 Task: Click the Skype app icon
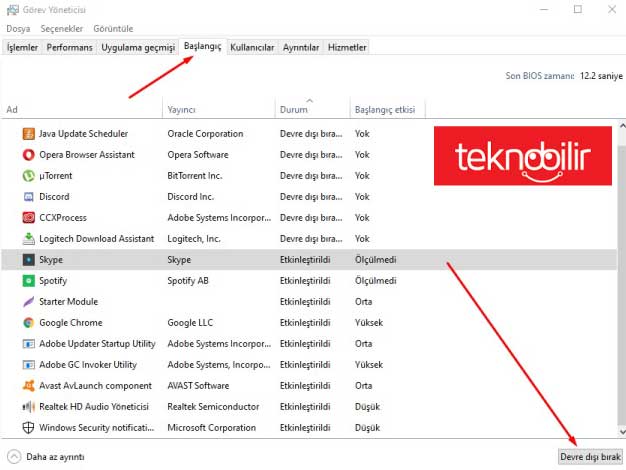pos(28,260)
